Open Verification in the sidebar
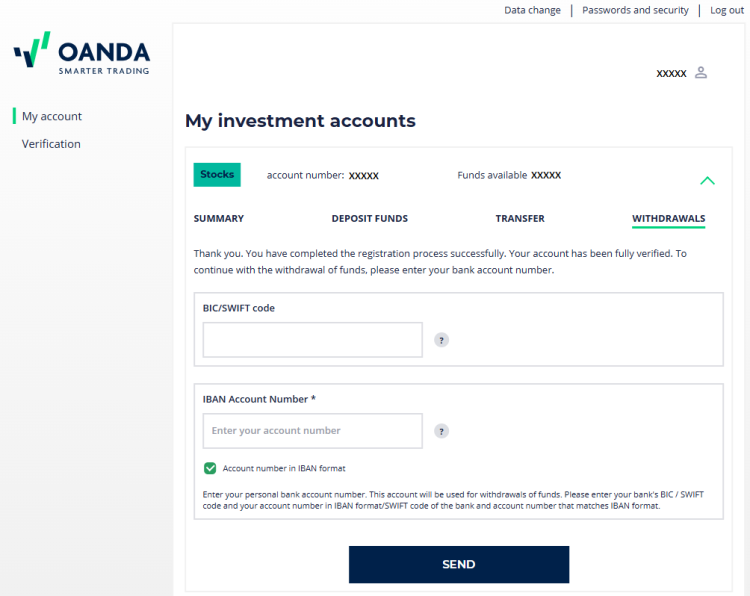The width and height of the screenshot is (750, 596). pos(51,144)
